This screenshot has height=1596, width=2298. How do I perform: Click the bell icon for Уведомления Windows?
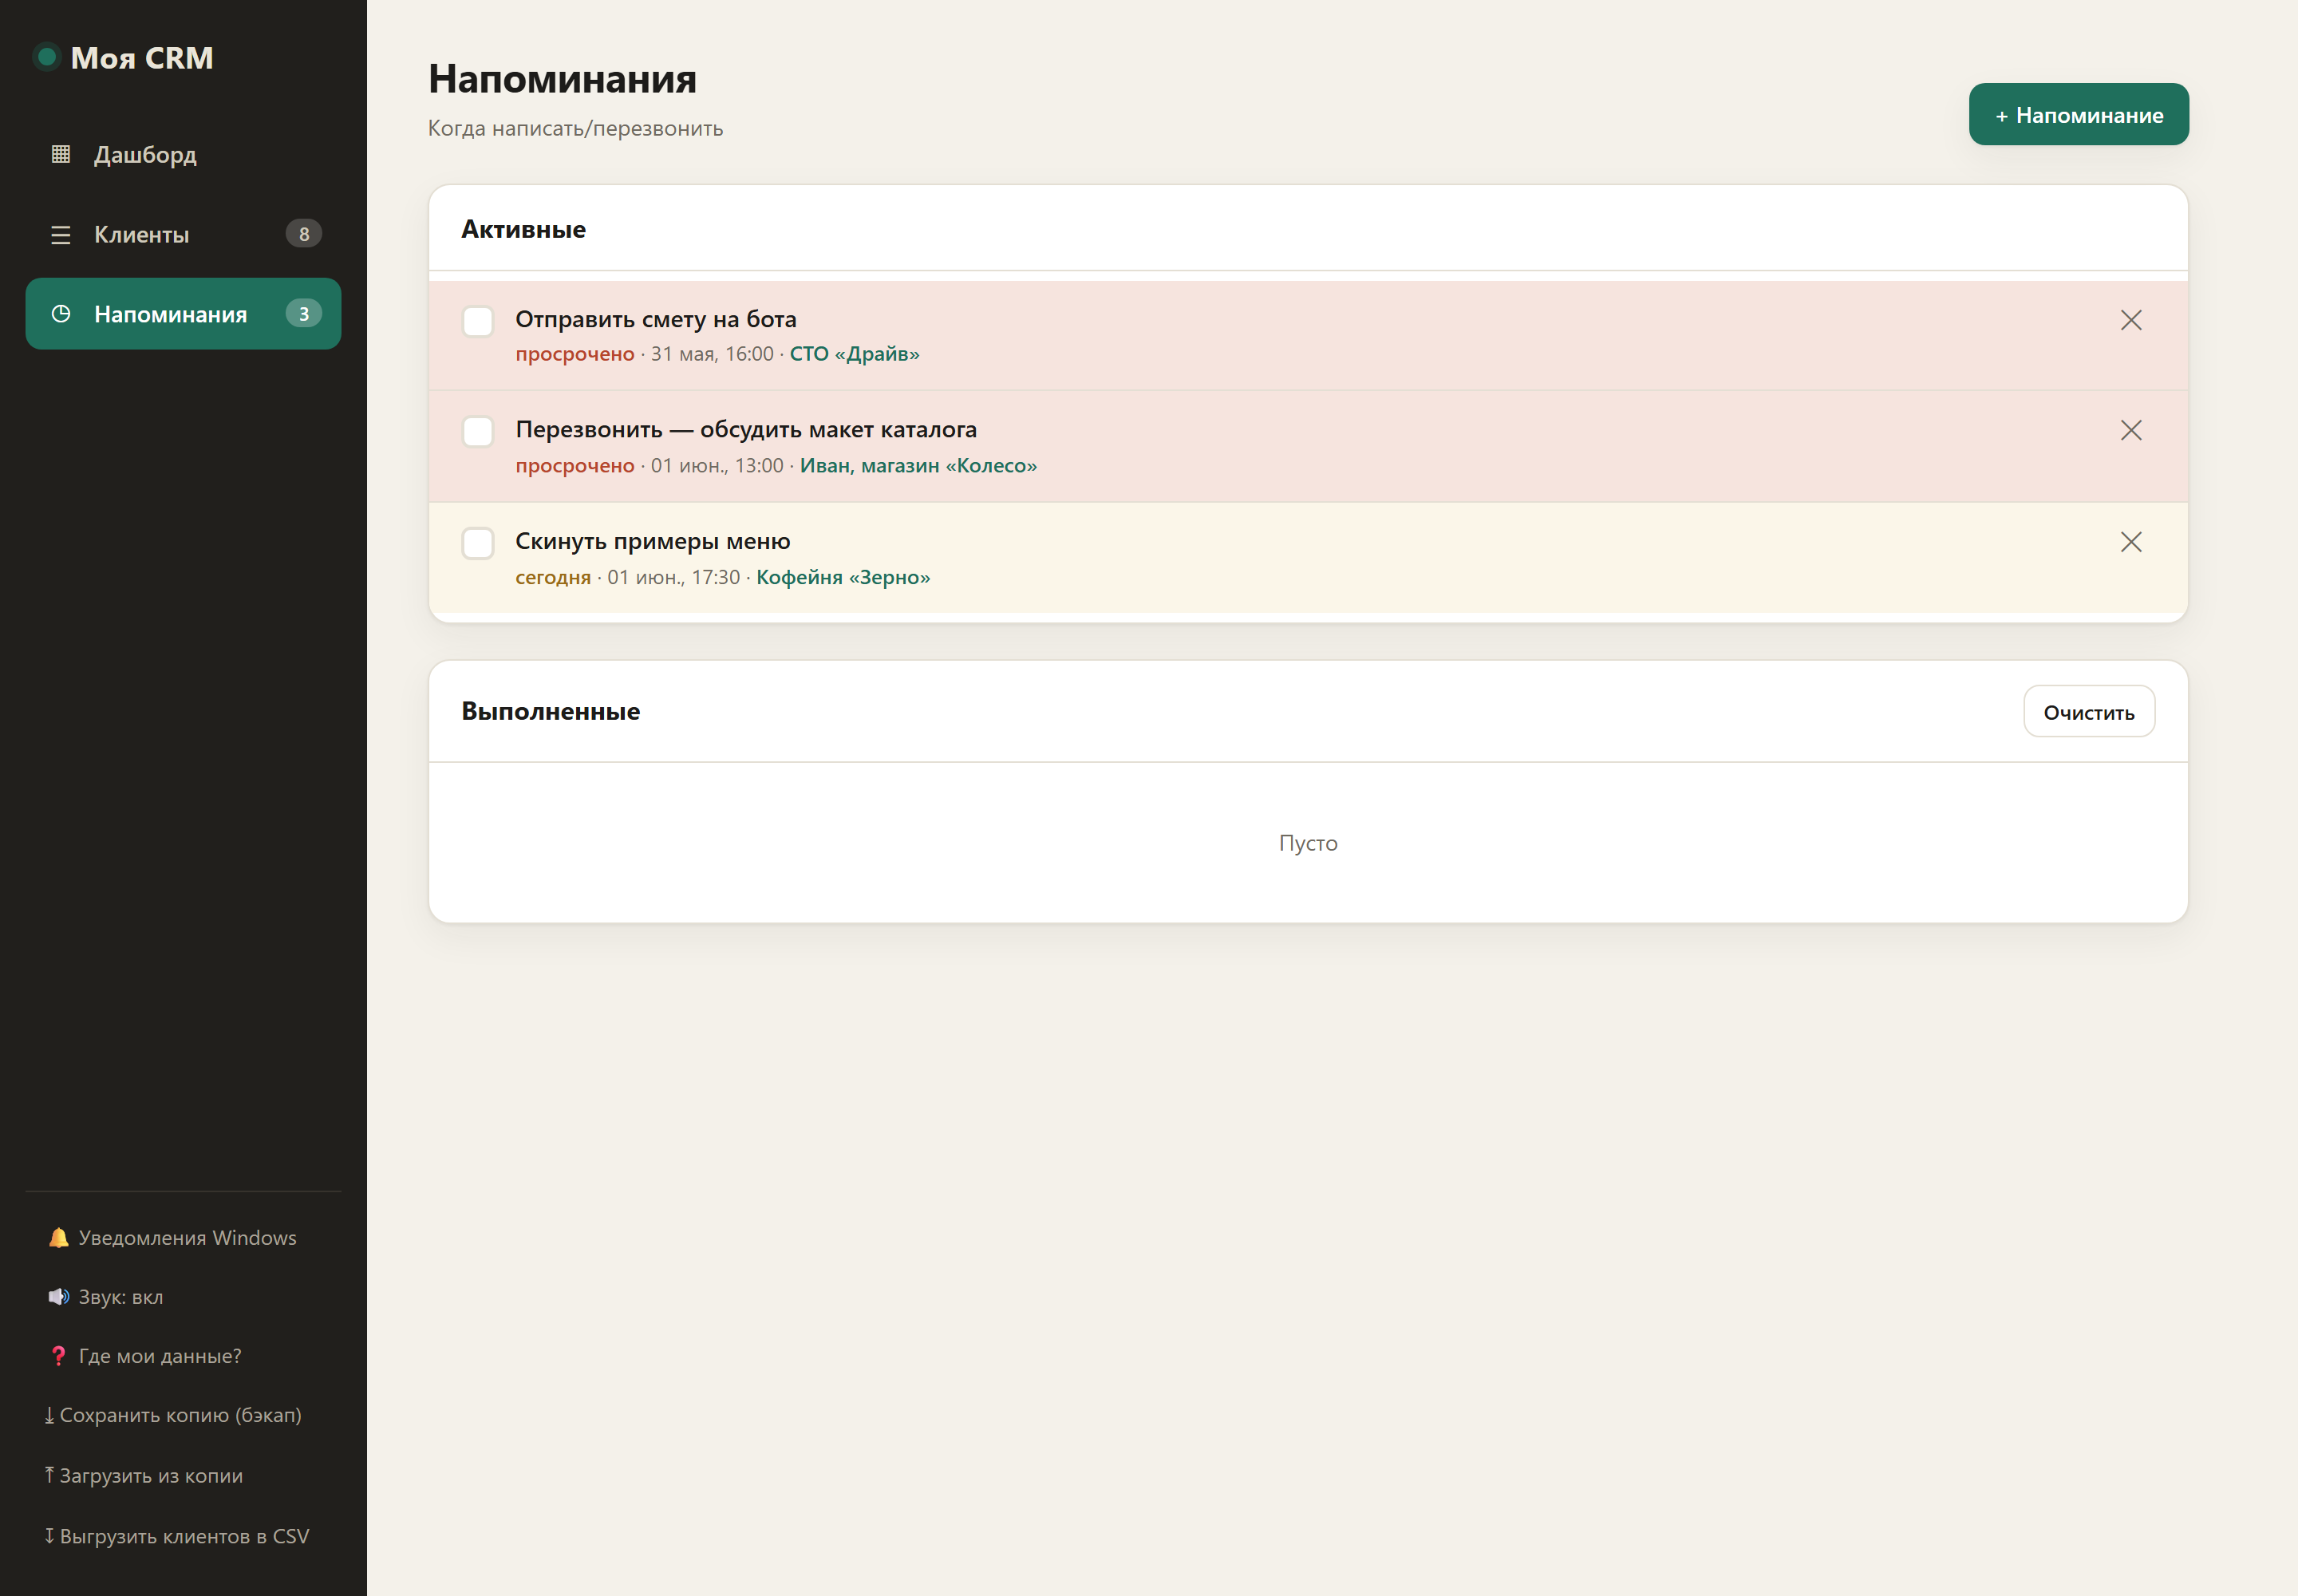tap(59, 1238)
